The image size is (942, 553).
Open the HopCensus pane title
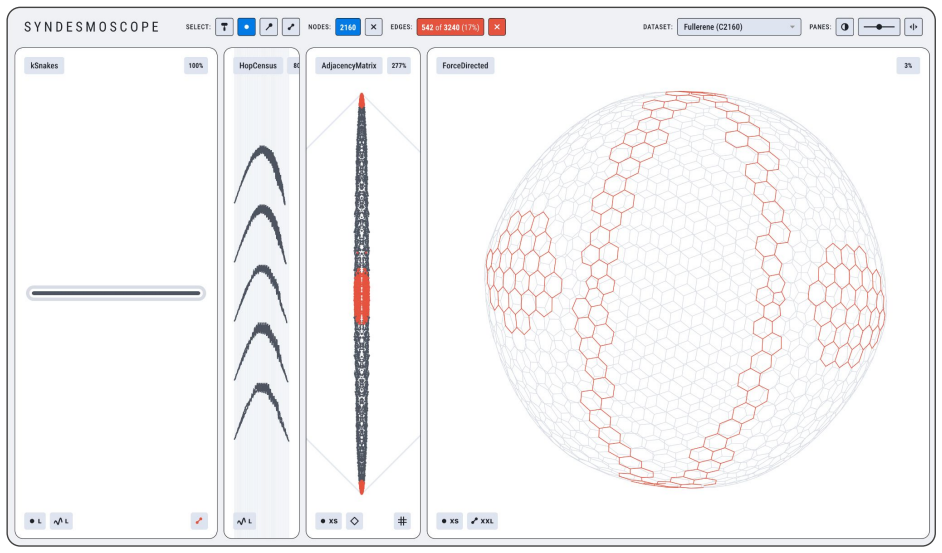point(258,66)
